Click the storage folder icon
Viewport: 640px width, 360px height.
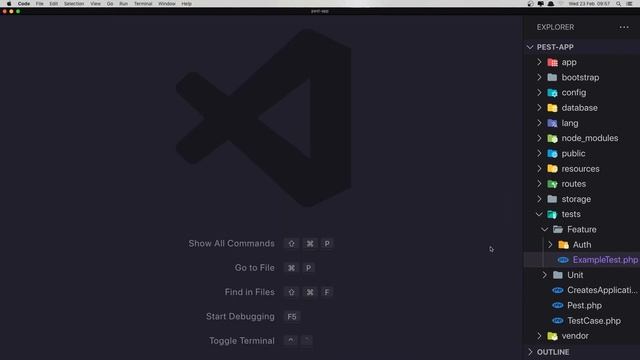coord(552,199)
